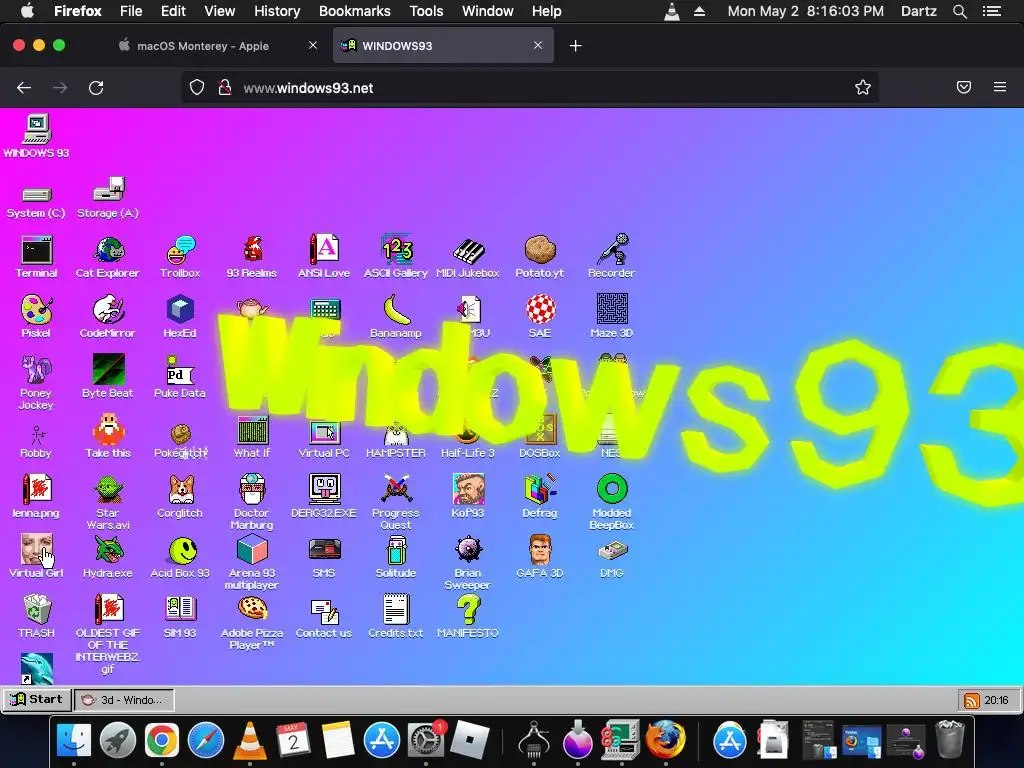Launch the Recorder microphone icon
This screenshot has width=1024, height=768.
click(x=611, y=257)
